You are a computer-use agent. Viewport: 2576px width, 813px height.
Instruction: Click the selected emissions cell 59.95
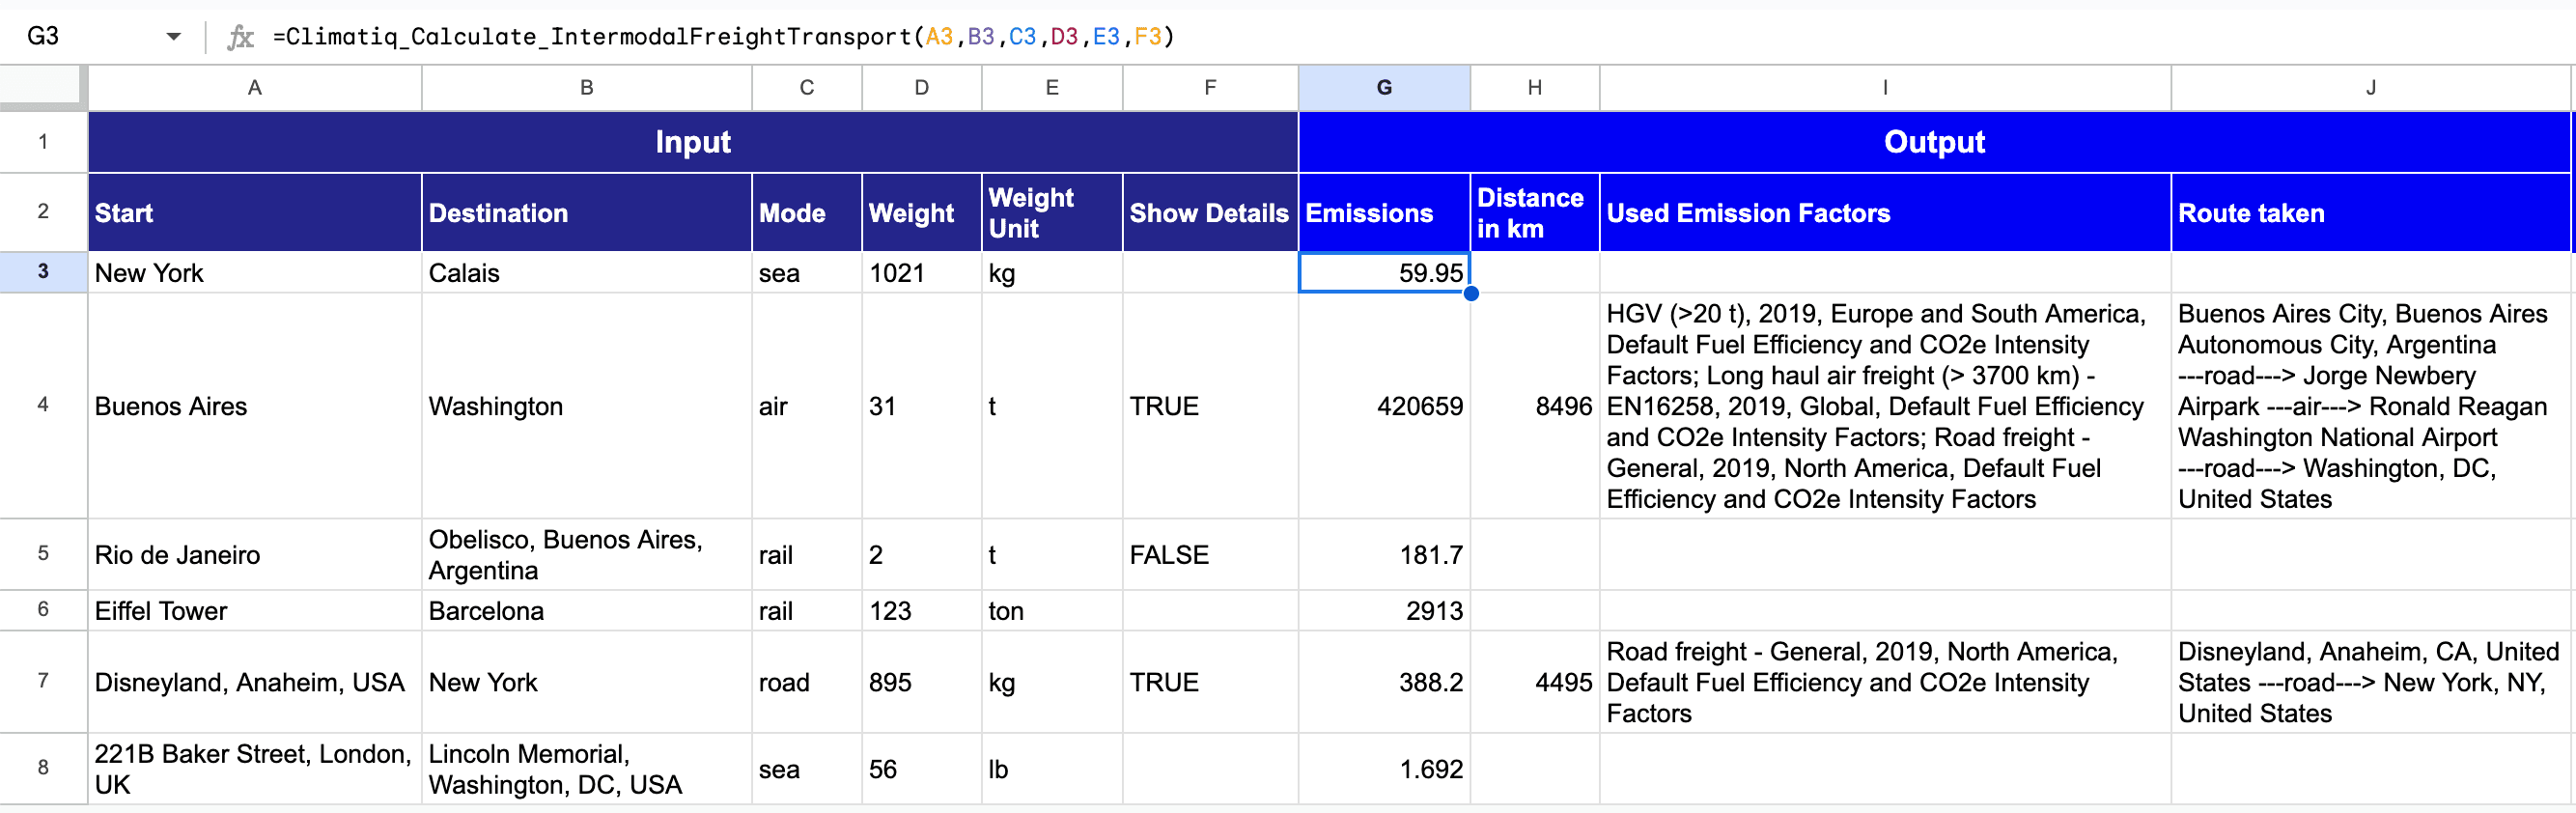click(x=1385, y=273)
